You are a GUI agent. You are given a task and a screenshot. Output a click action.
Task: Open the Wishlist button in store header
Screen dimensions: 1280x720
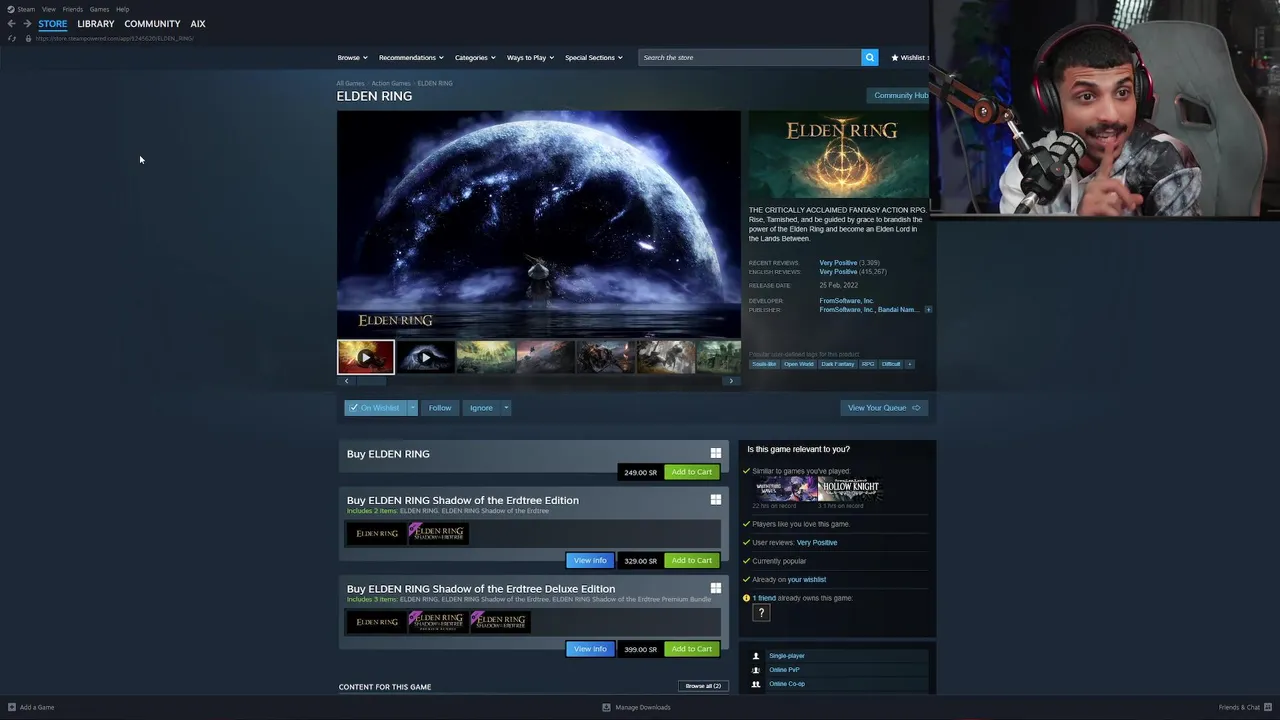[x=909, y=57]
